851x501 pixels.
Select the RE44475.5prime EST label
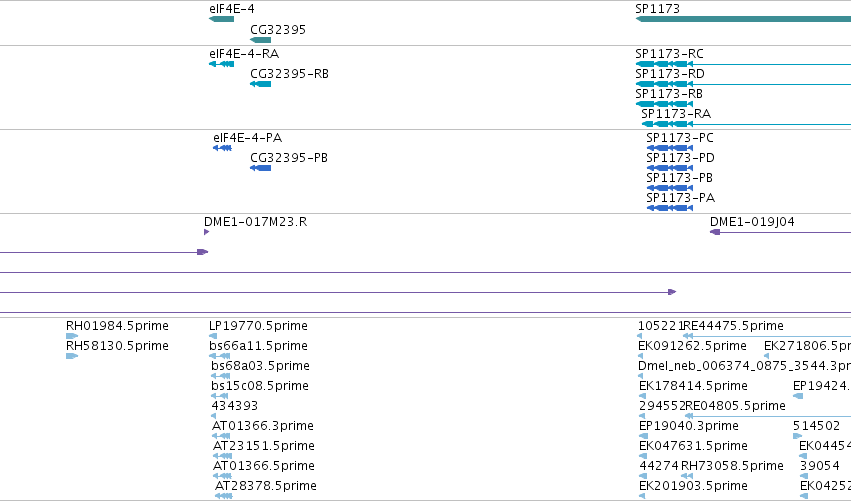click(734, 326)
